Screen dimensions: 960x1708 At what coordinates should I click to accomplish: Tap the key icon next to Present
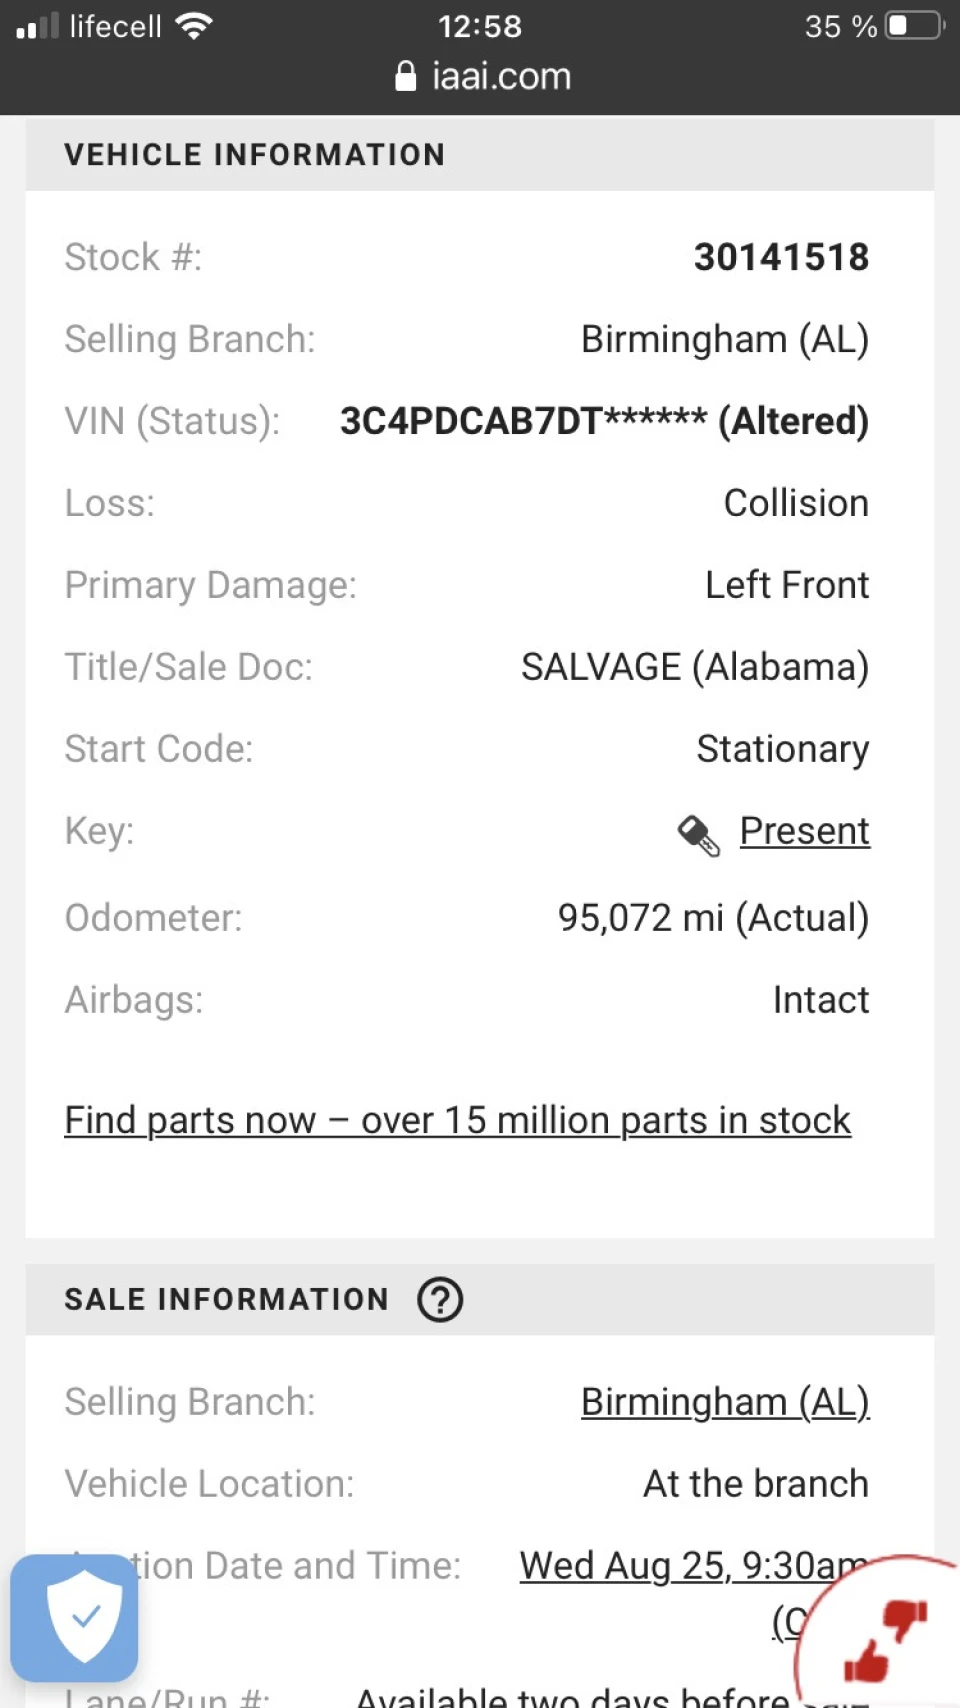pos(698,835)
